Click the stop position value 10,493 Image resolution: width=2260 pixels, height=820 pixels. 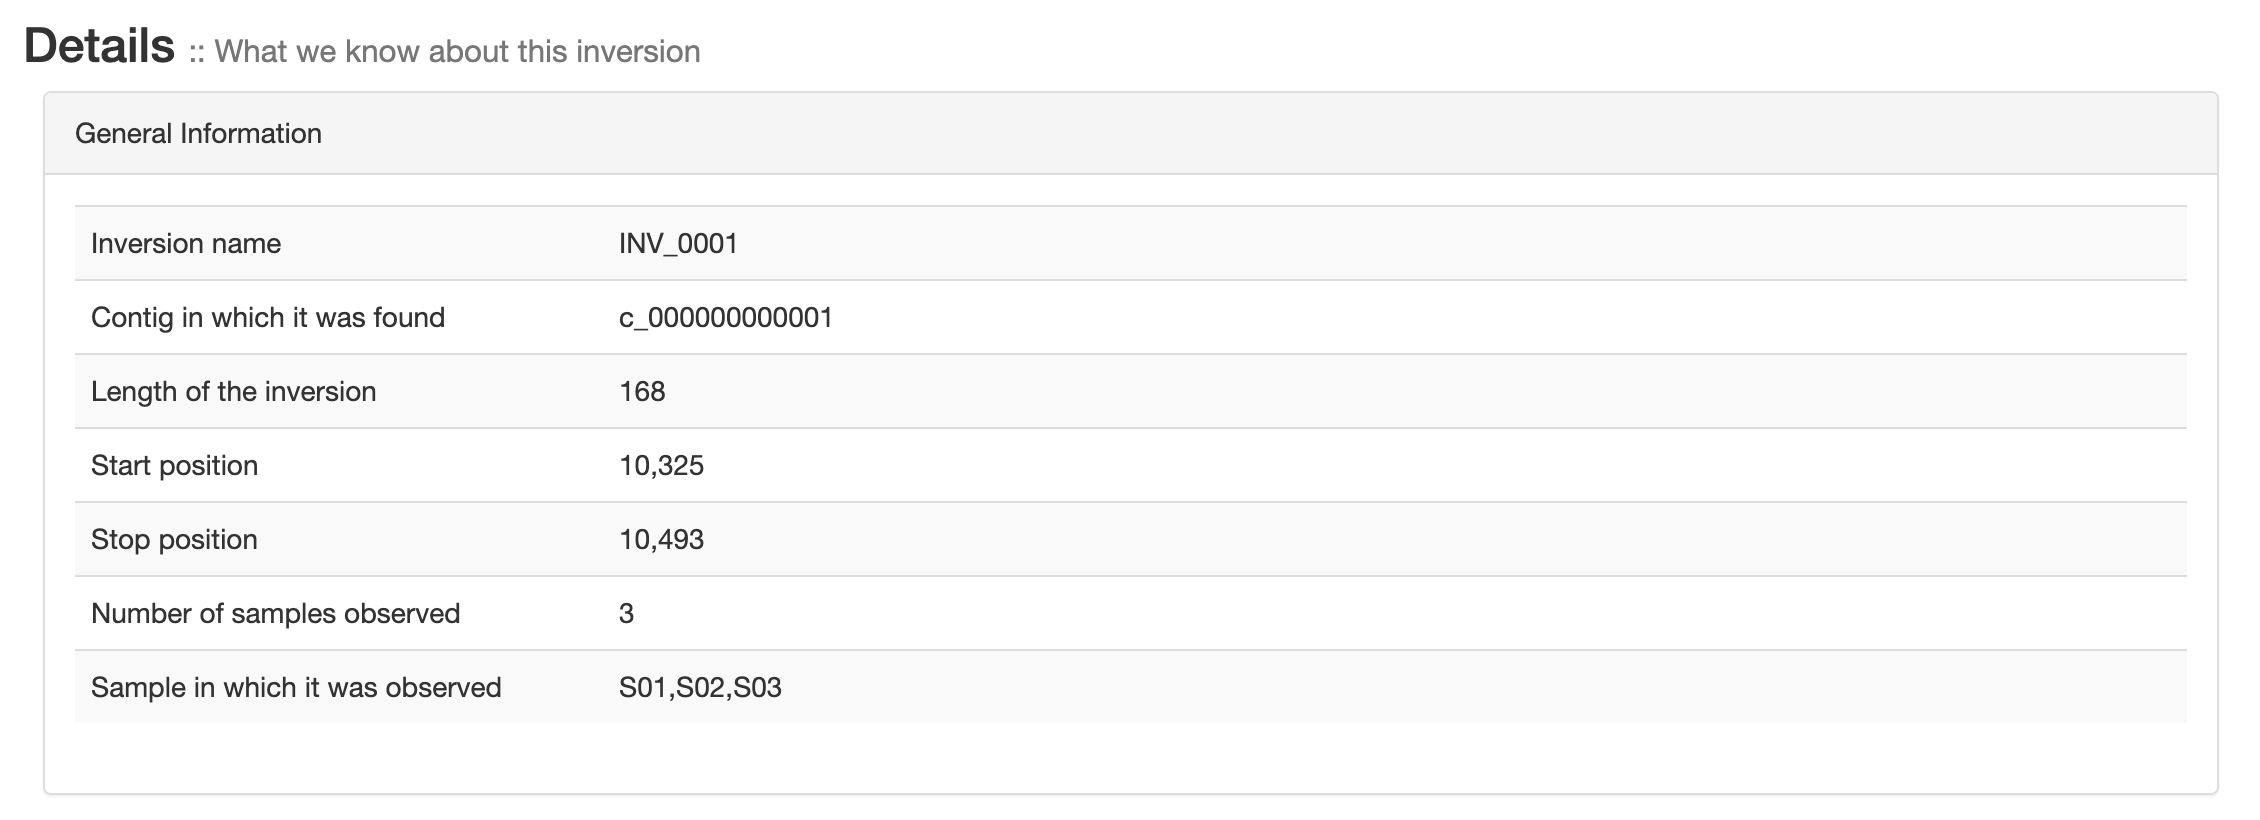[x=661, y=540]
